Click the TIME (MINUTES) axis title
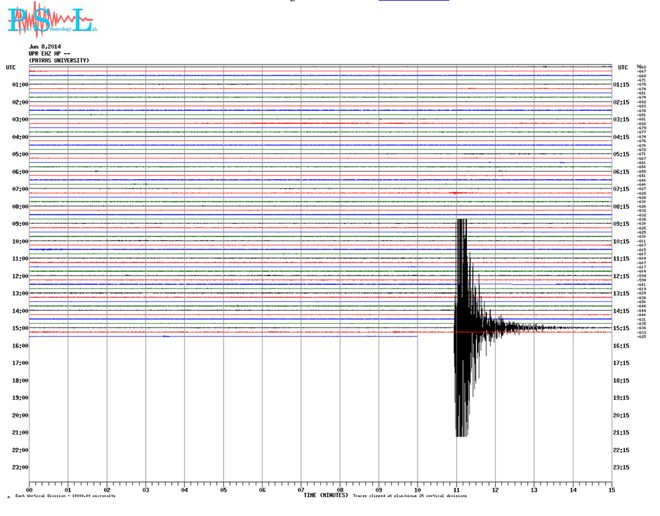The height and width of the screenshot is (516, 660). (x=325, y=495)
